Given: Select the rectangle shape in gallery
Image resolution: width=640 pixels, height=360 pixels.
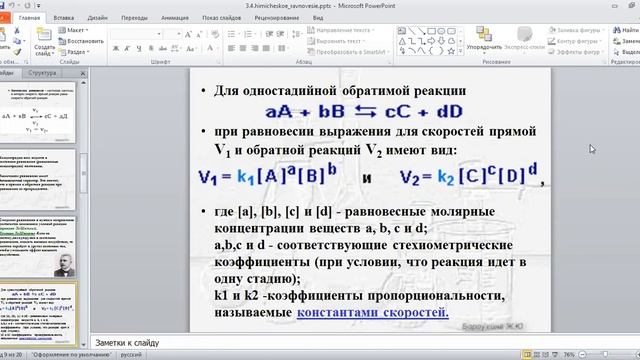Looking at the screenshot, I should click(x=431, y=31).
